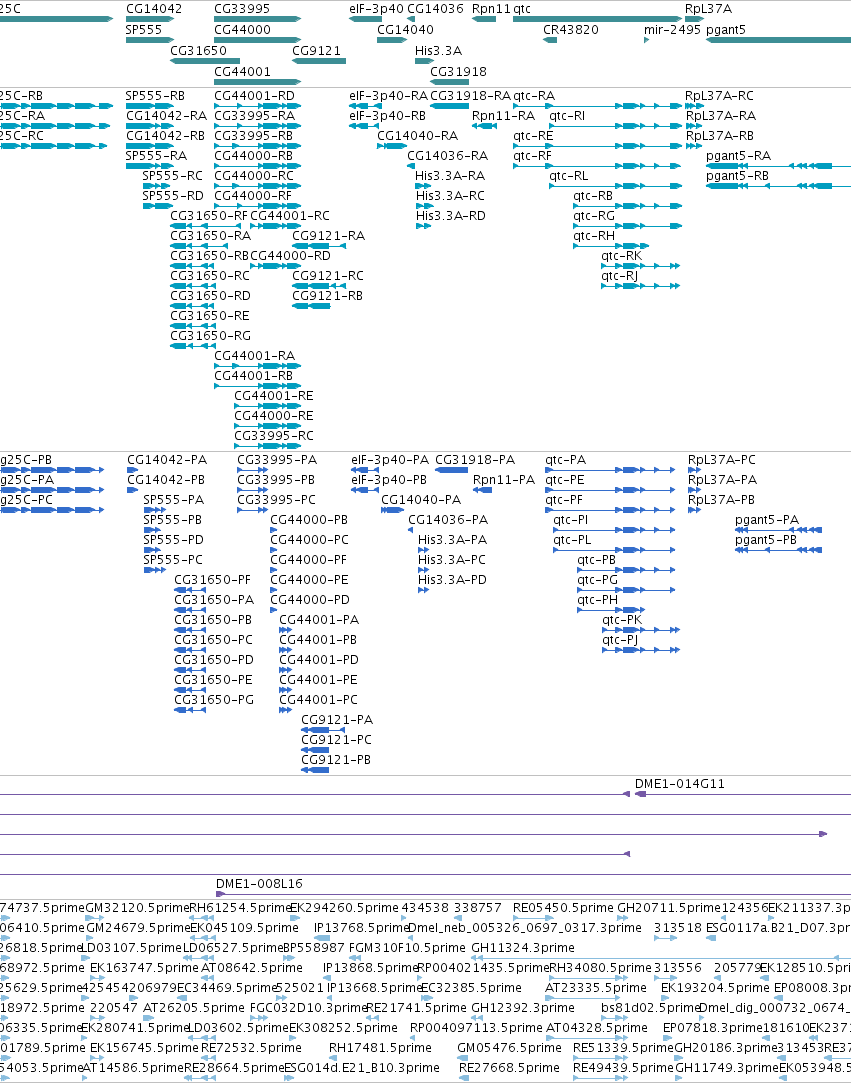Viewport: 851px width, 1083px height.
Task: Click EST RH61254.5prime
Action: click(x=240, y=908)
